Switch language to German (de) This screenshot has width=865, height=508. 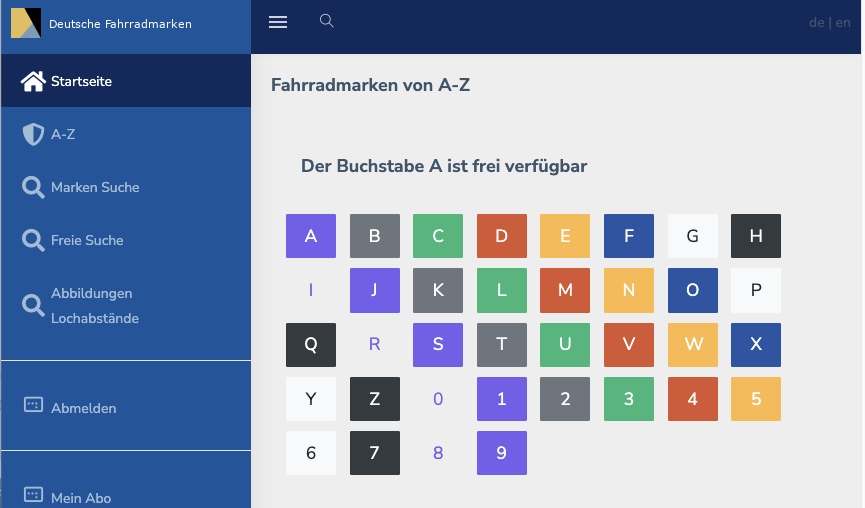click(816, 23)
